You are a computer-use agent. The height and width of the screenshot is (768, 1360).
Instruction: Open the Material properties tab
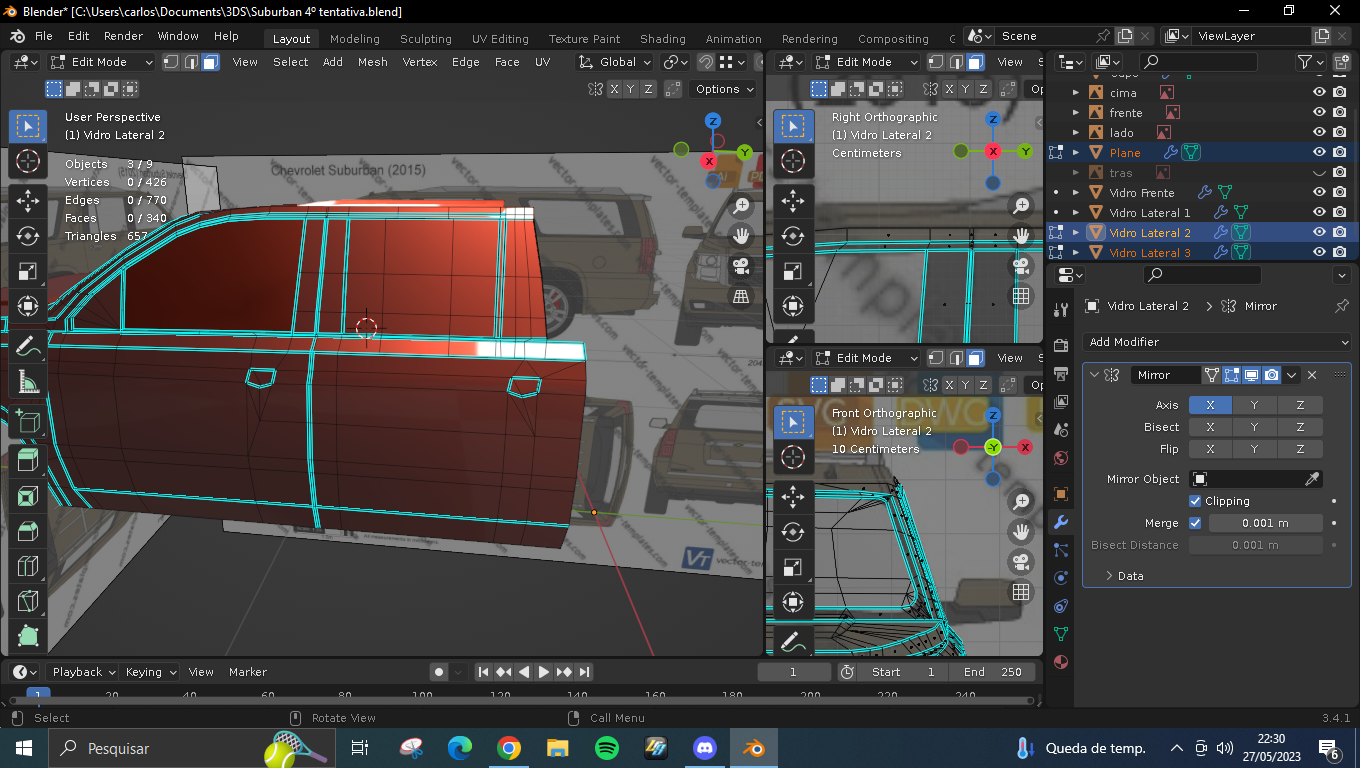[1061, 662]
